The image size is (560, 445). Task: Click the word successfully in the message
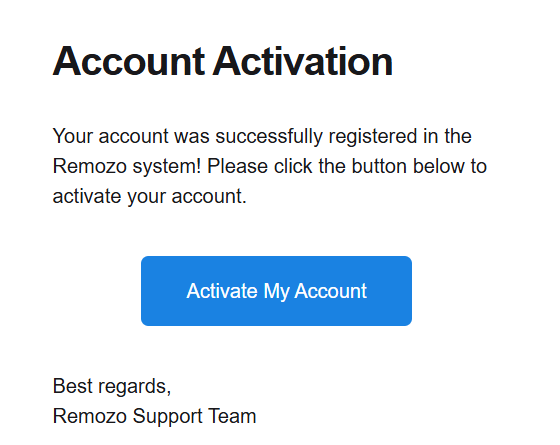(269, 136)
